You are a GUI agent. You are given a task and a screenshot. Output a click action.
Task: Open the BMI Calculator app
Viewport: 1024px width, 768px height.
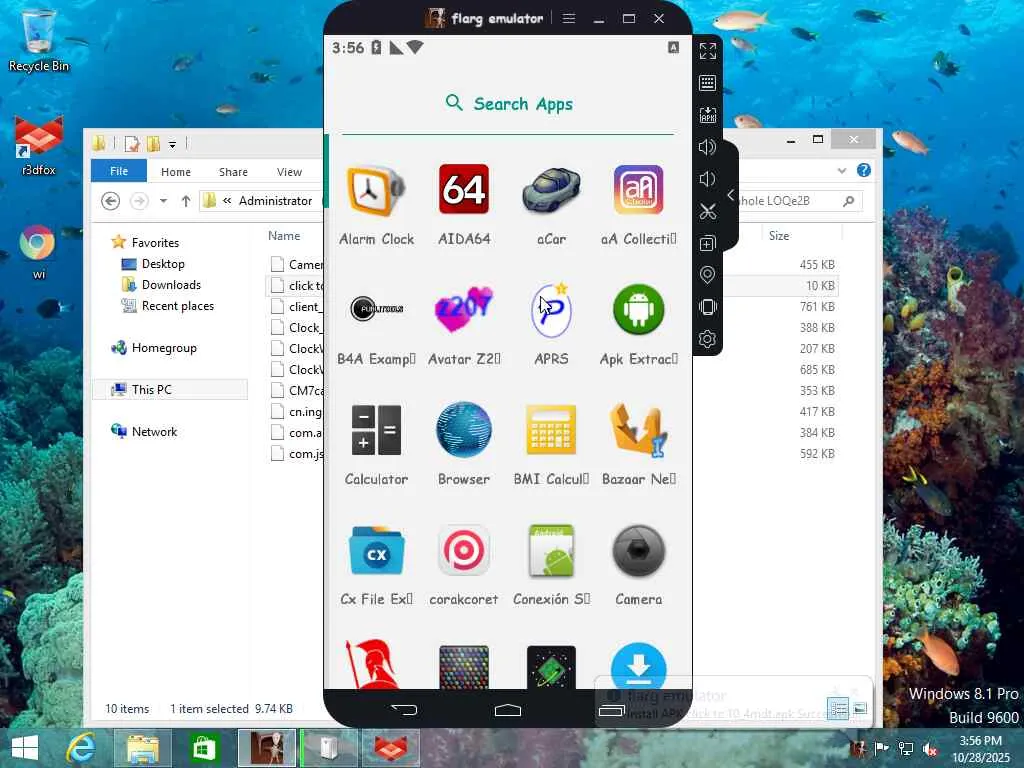(551, 430)
